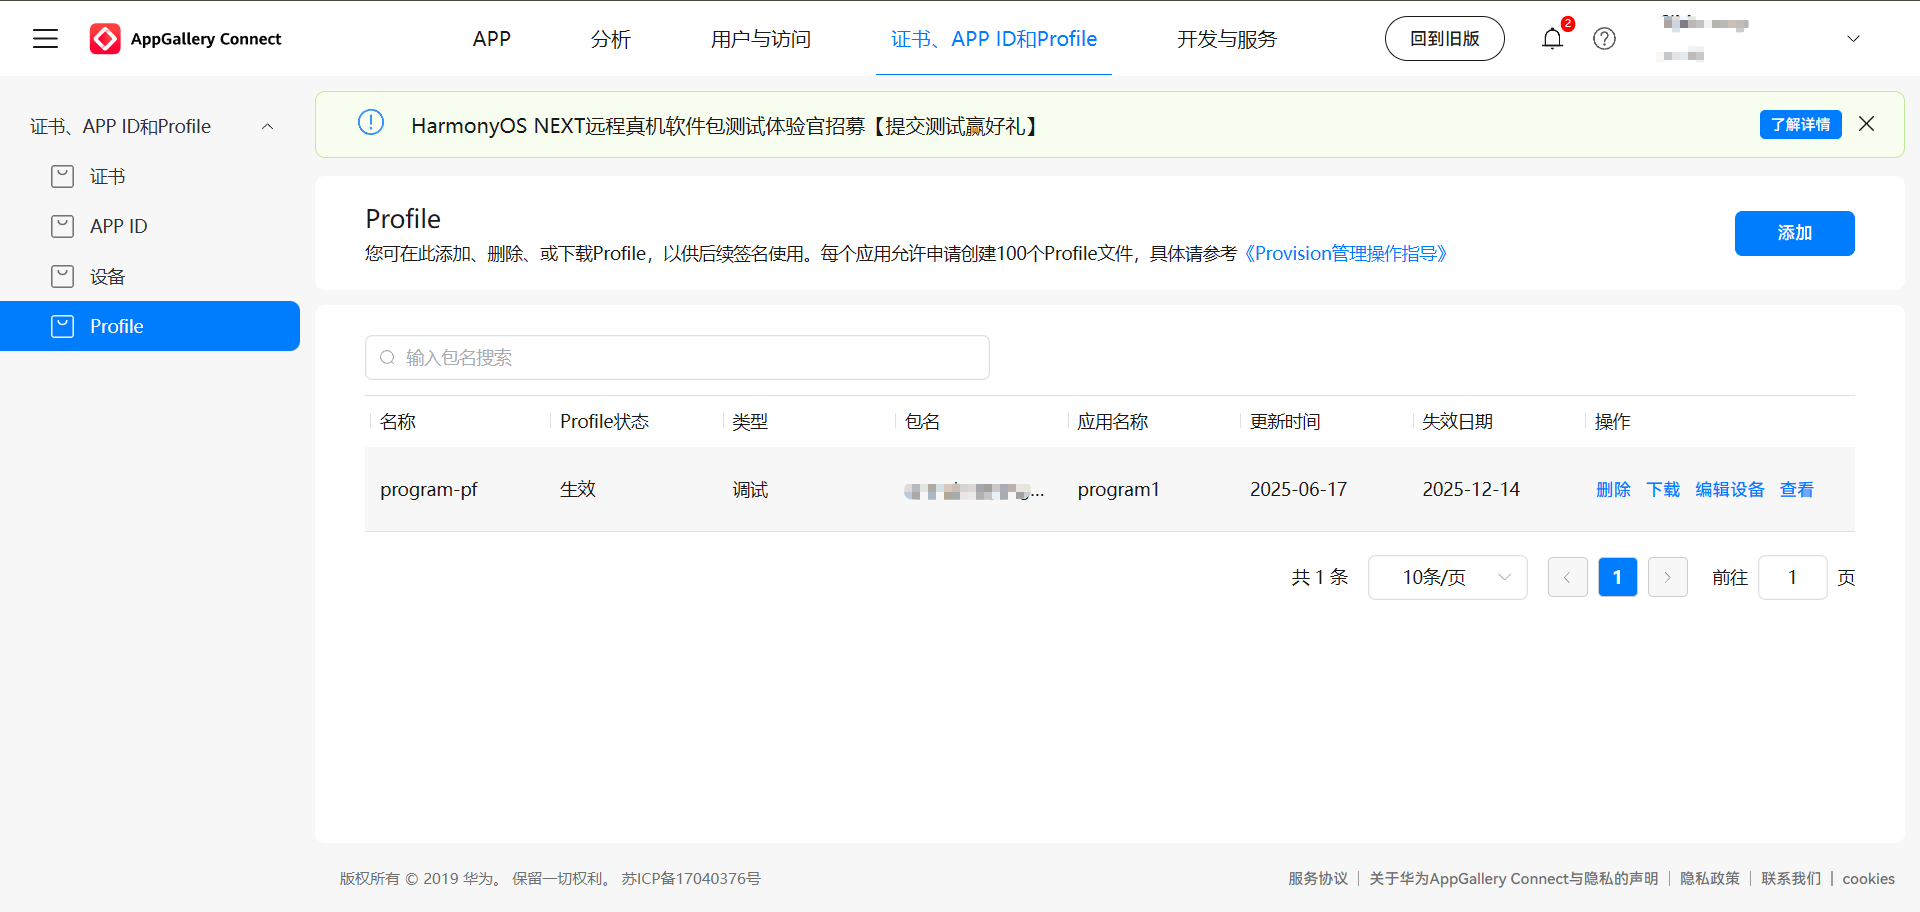Click the 回到旧版 button
The image size is (1920, 912).
pos(1444,39)
